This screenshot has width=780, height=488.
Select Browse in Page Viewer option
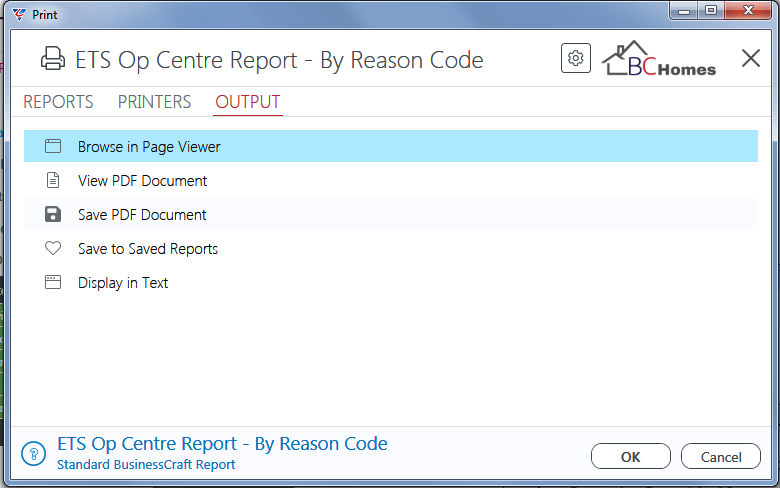click(390, 146)
